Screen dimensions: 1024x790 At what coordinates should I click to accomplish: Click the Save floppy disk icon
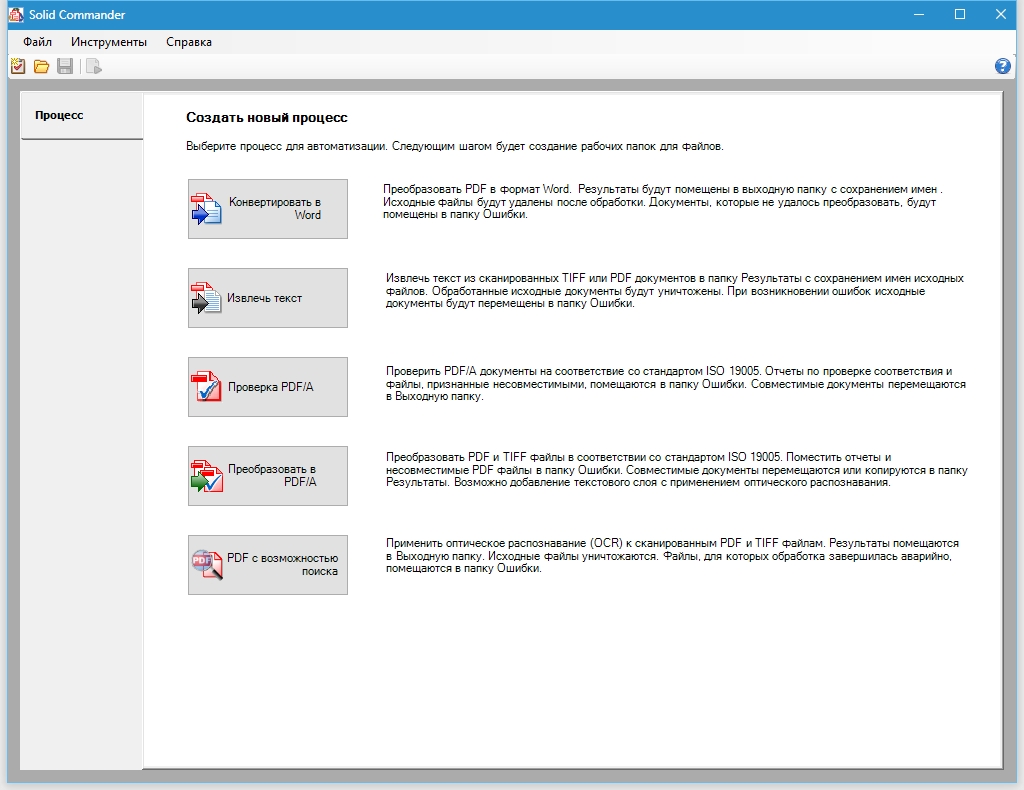65,67
